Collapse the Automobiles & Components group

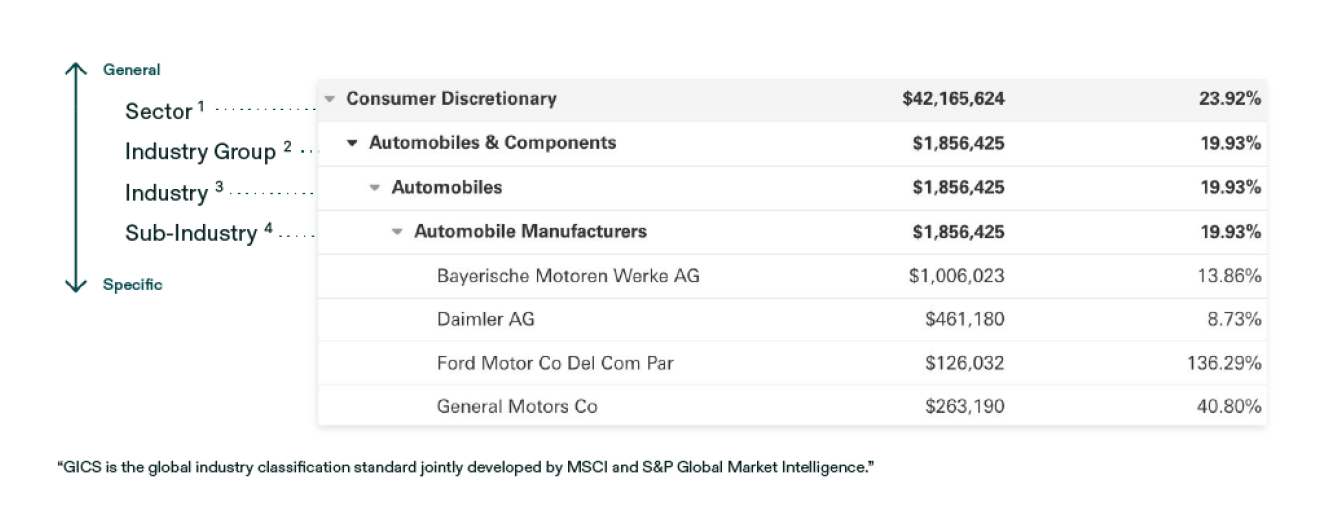click(352, 143)
